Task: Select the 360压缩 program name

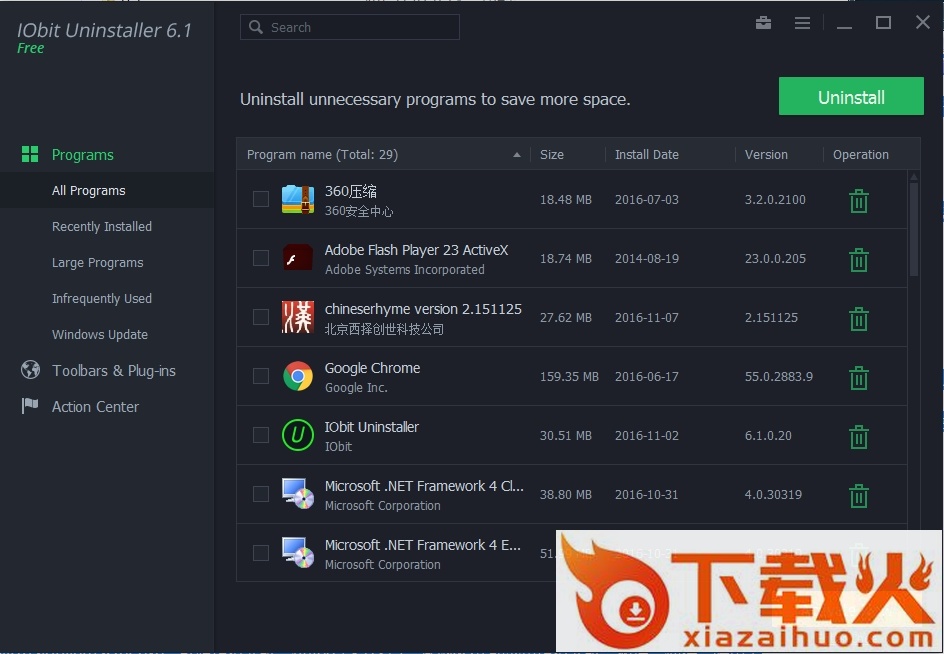Action: pyautogui.click(x=351, y=191)
